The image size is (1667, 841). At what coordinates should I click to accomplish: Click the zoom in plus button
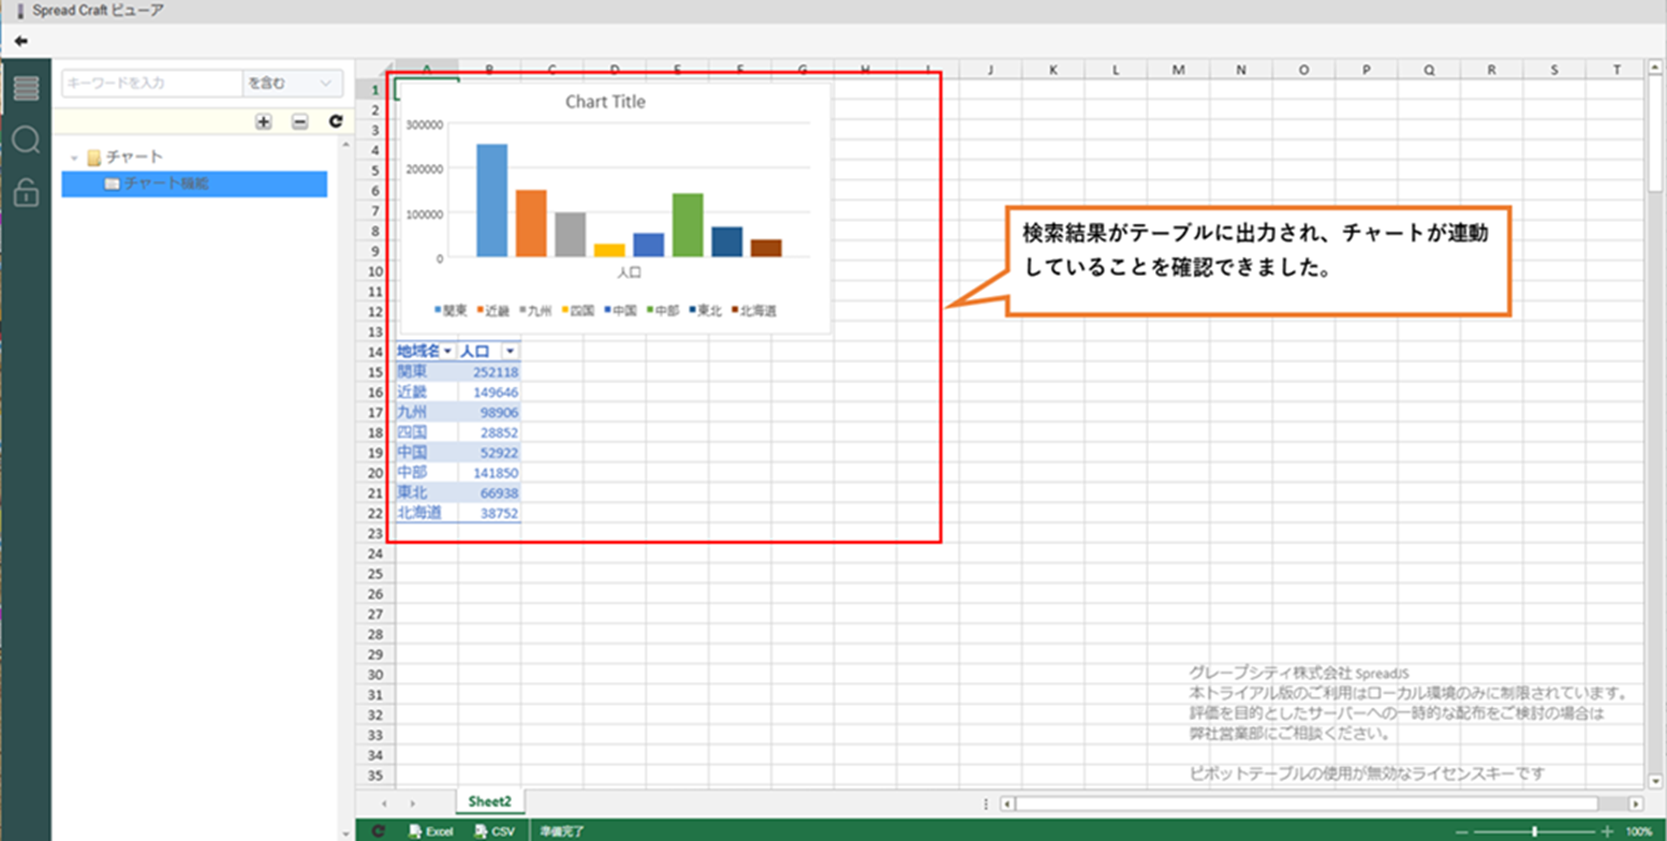click(1607, 831)
